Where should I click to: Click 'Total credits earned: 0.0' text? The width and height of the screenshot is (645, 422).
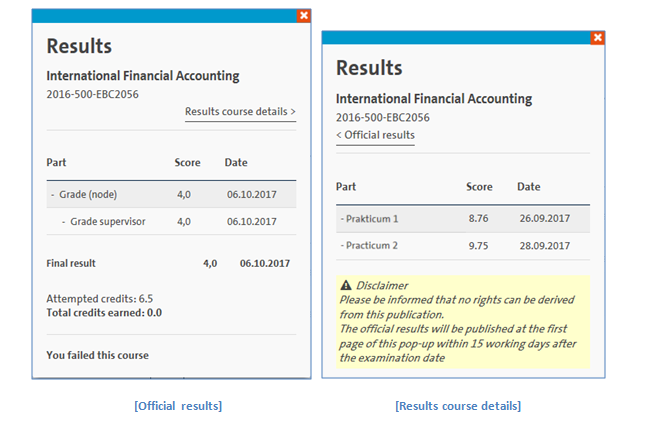point(104,313)
